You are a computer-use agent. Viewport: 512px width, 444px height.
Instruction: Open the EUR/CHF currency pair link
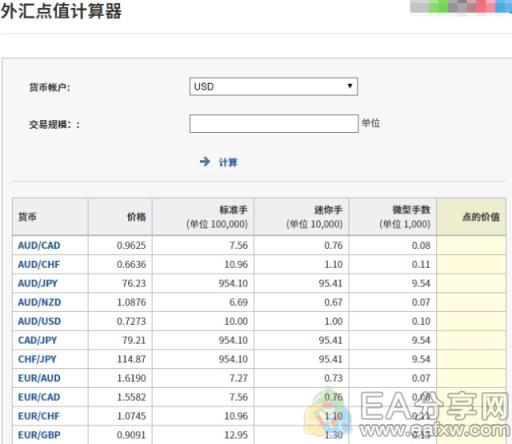point(39,416)
